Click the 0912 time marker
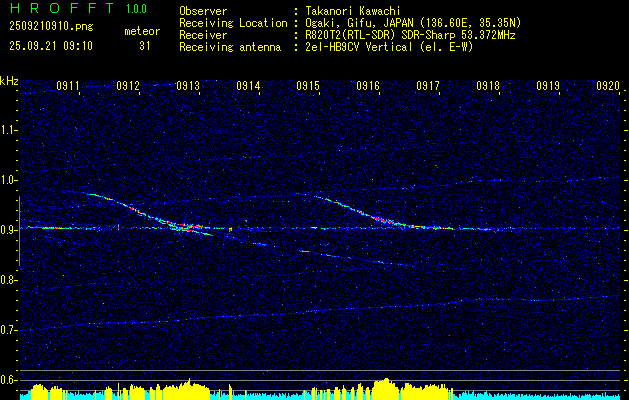Viewport: 629px width, 400px height. (128, 85)
